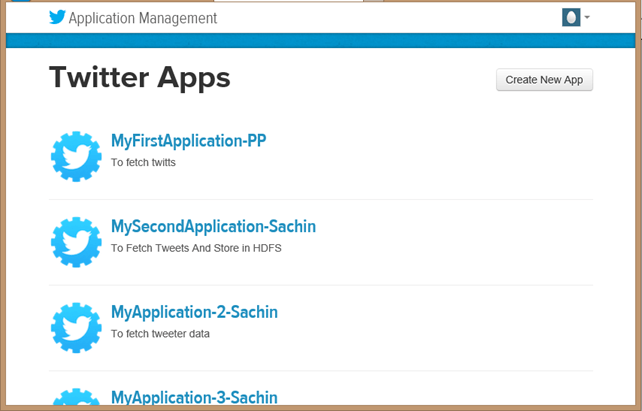Click the MyFirstApplication-PP gear bird icon

(x=76, y=156)
